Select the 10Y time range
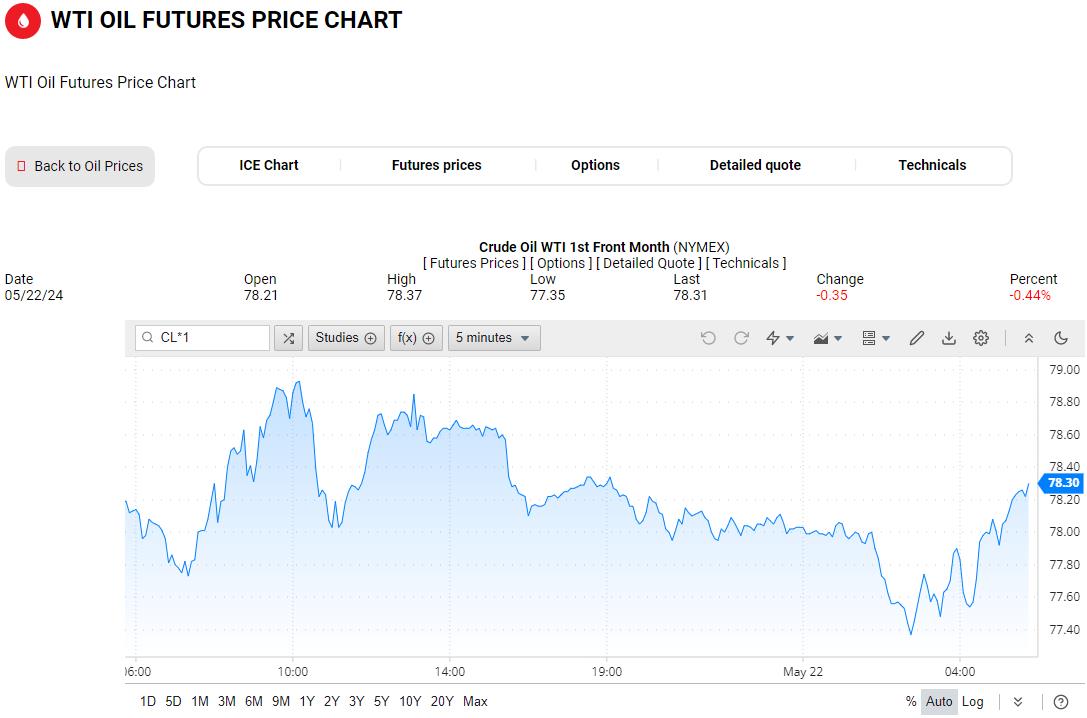Screen dimensions: 1087x718 click(410, 701)
